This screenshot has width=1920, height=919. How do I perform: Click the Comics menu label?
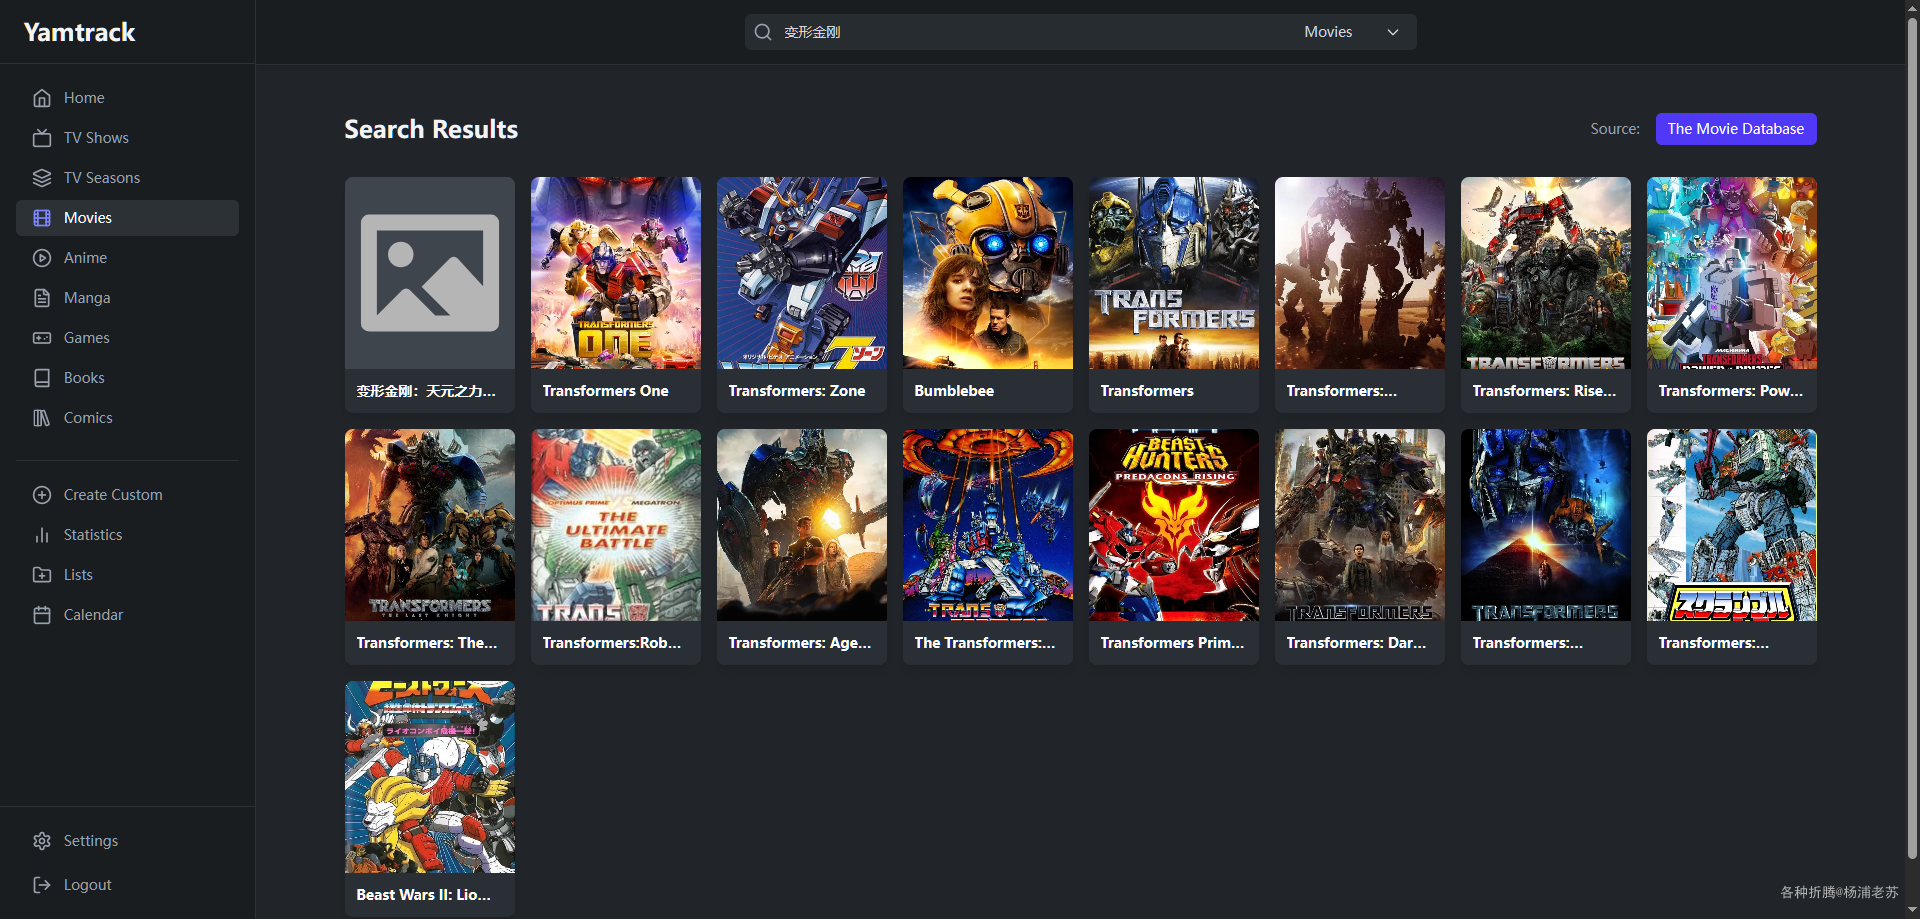tap(88, 418)
